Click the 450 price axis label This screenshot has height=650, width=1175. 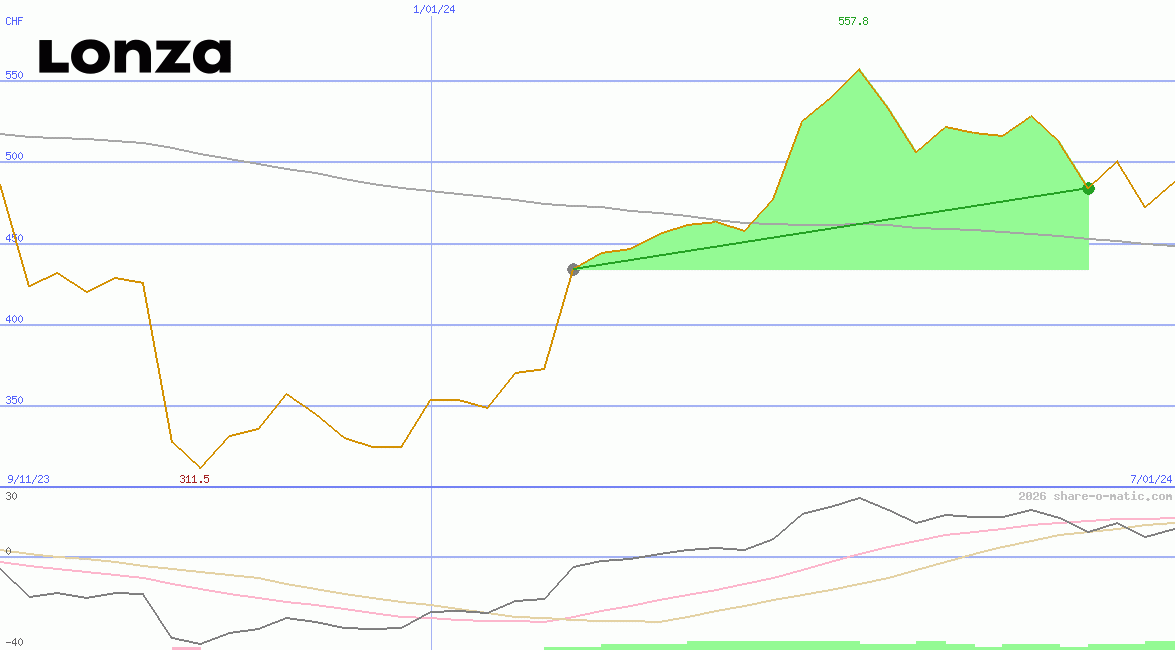point(14,238)
